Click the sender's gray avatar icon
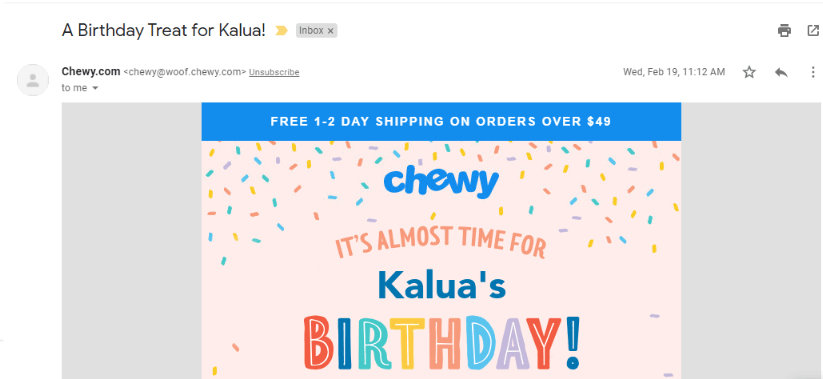This screenshot has width=823, height=379. tap(33, 80)
